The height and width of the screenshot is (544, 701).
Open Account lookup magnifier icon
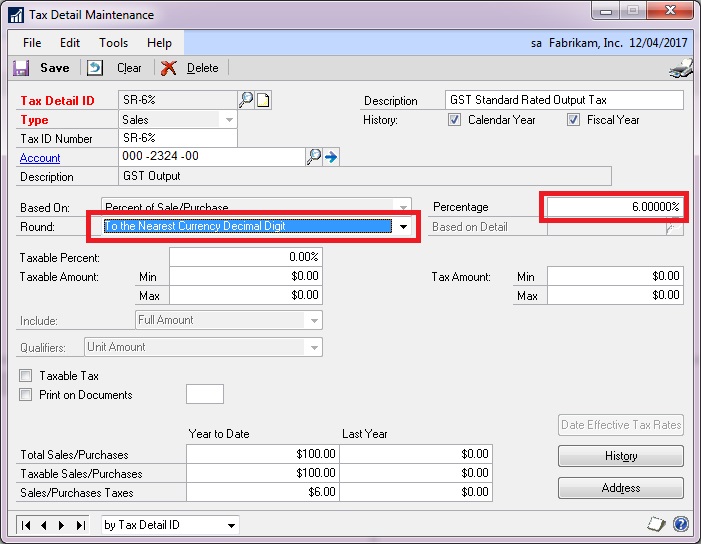coord(313,156)
